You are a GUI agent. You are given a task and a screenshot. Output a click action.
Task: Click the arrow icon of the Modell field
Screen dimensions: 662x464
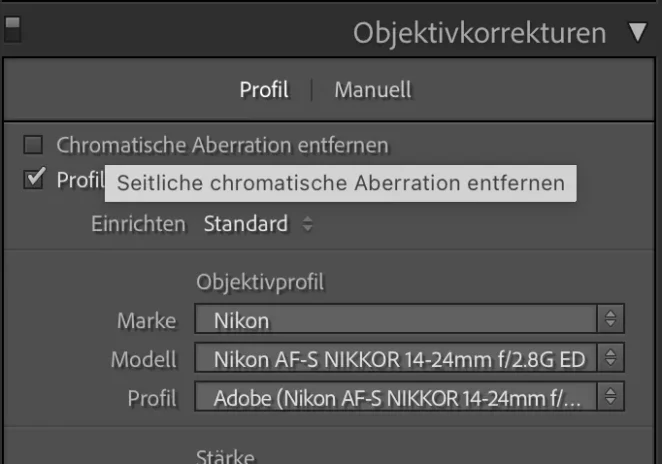point(610,358)
